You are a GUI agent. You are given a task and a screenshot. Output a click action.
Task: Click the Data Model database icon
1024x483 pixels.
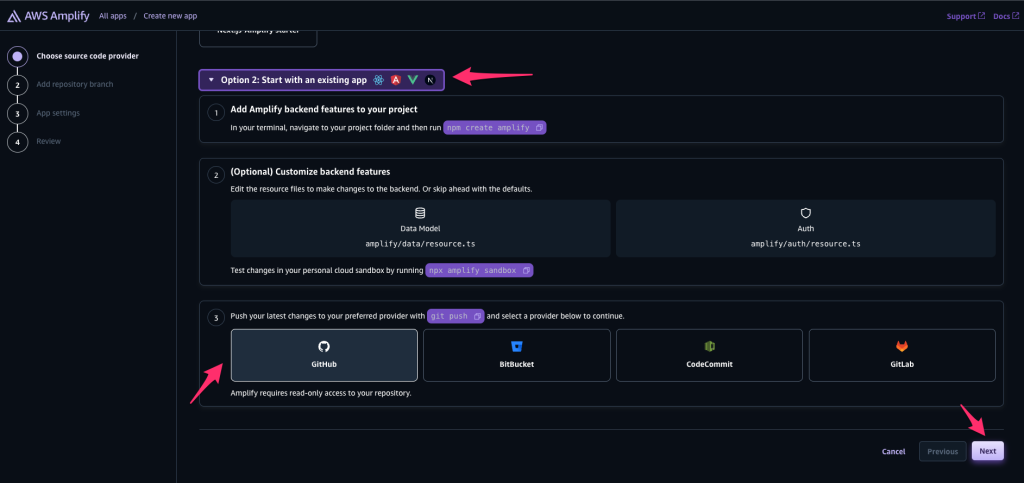420,213
